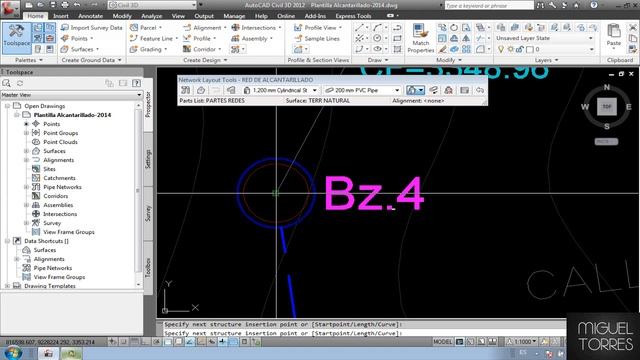This screenshot has width=640, height=360.
Task: Open the Insert ribbon tab
Action: [60, 16]
